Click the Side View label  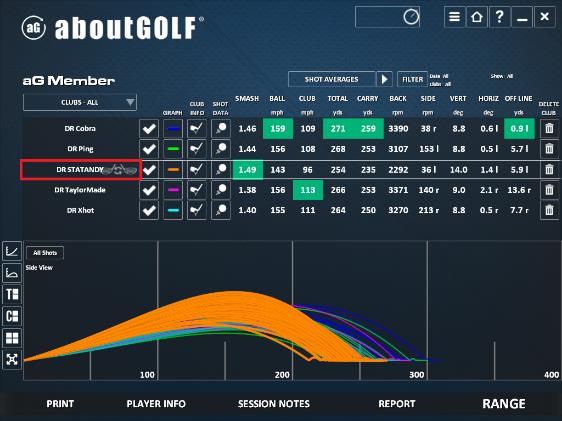pos(39,268)
